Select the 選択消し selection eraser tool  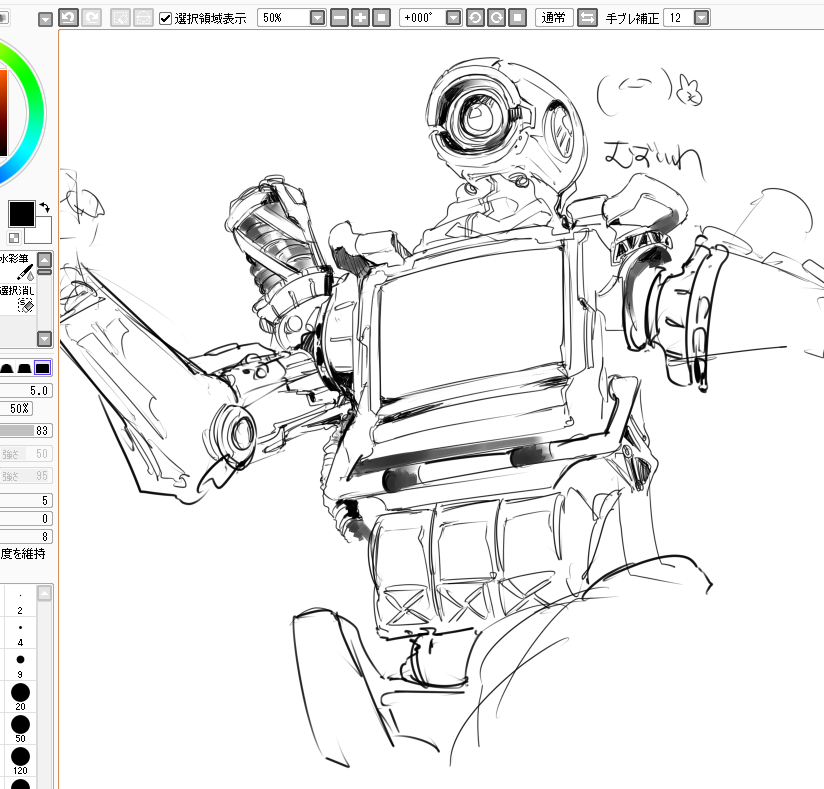[17, 299]
